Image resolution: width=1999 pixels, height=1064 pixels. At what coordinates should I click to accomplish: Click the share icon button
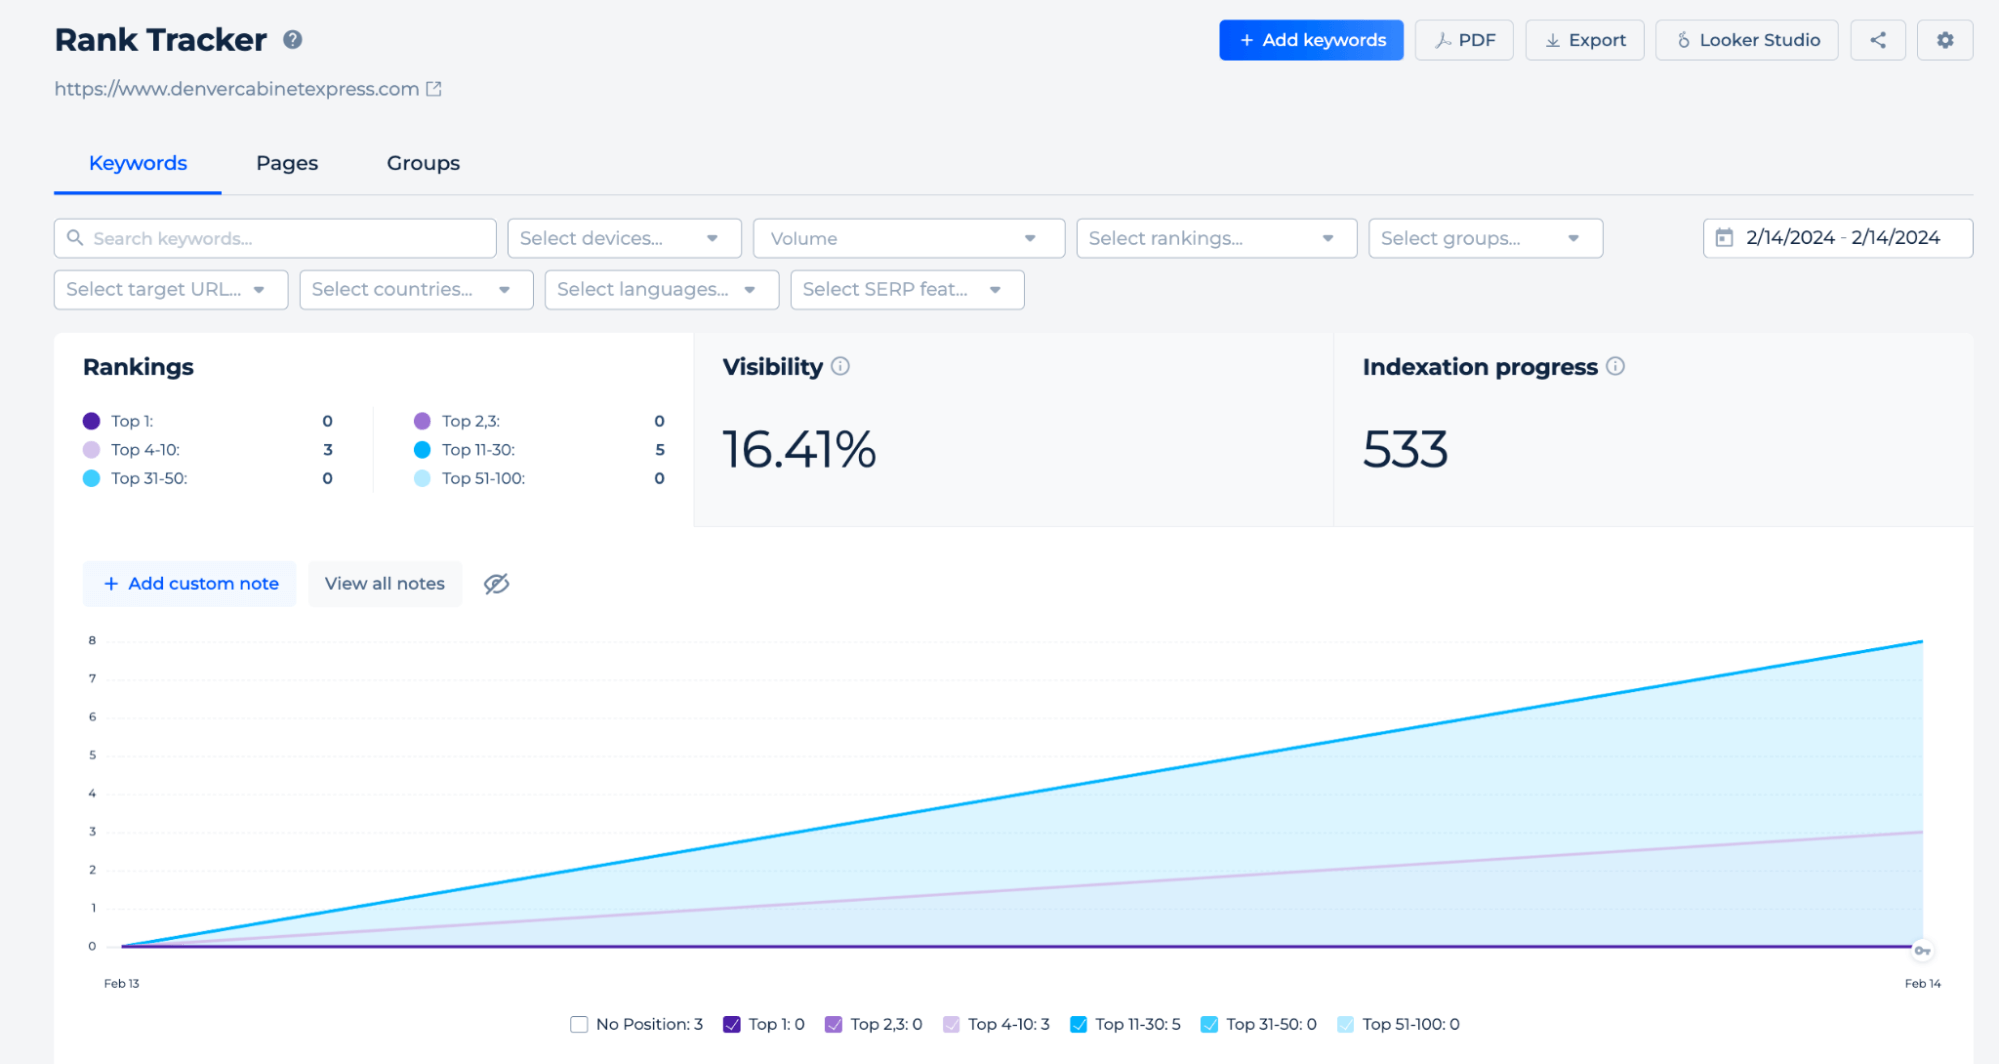pyautogui.click(x=1878, y=40)
